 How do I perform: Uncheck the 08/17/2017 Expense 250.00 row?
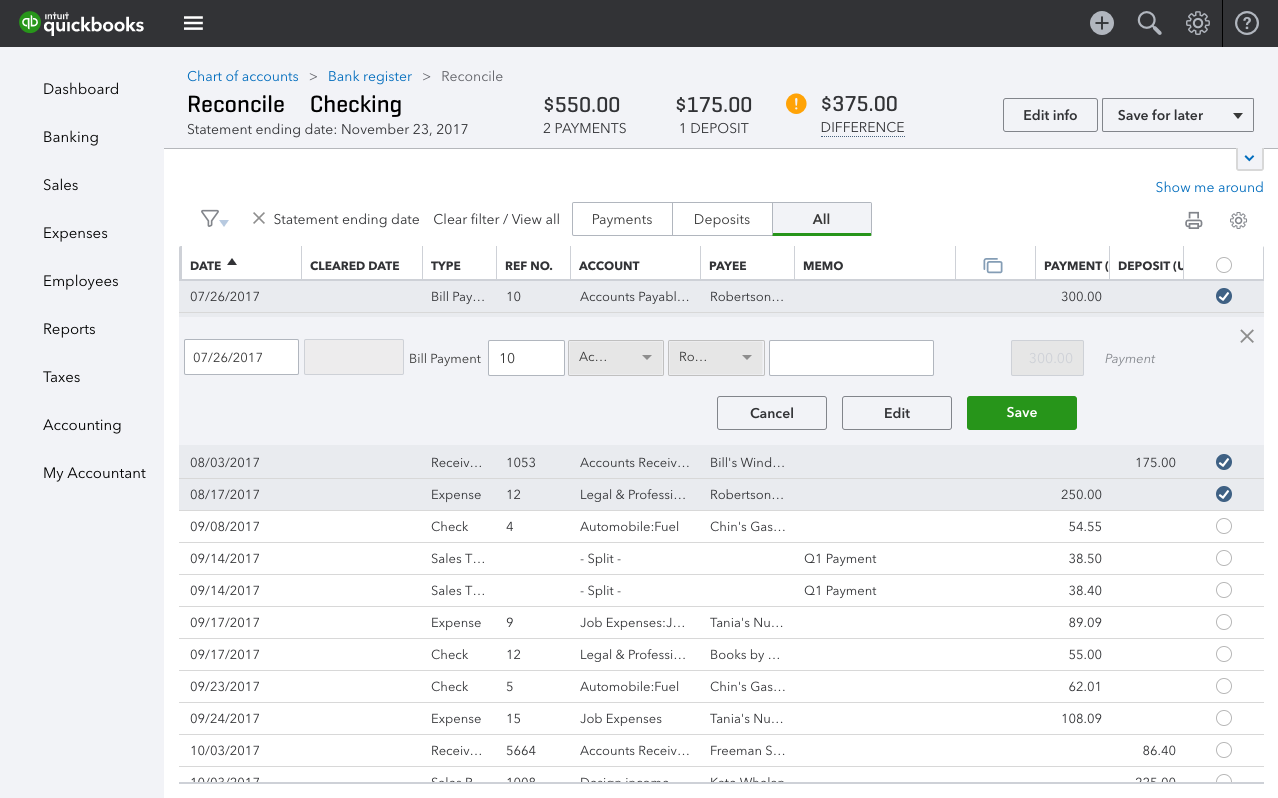[x=1224, y=494]
